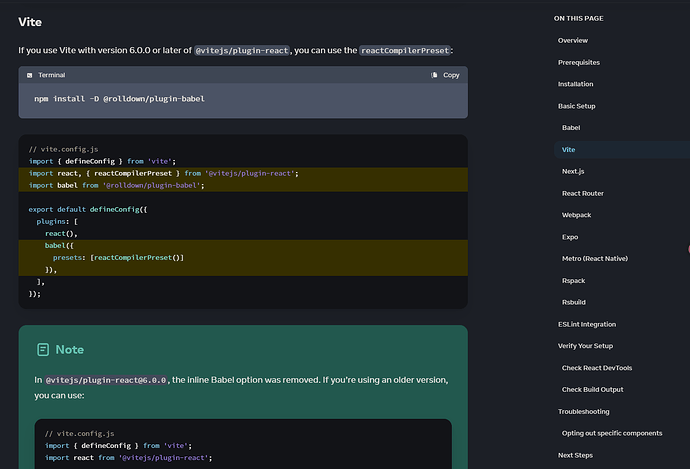Click the Vite section heading

point(30,22)
